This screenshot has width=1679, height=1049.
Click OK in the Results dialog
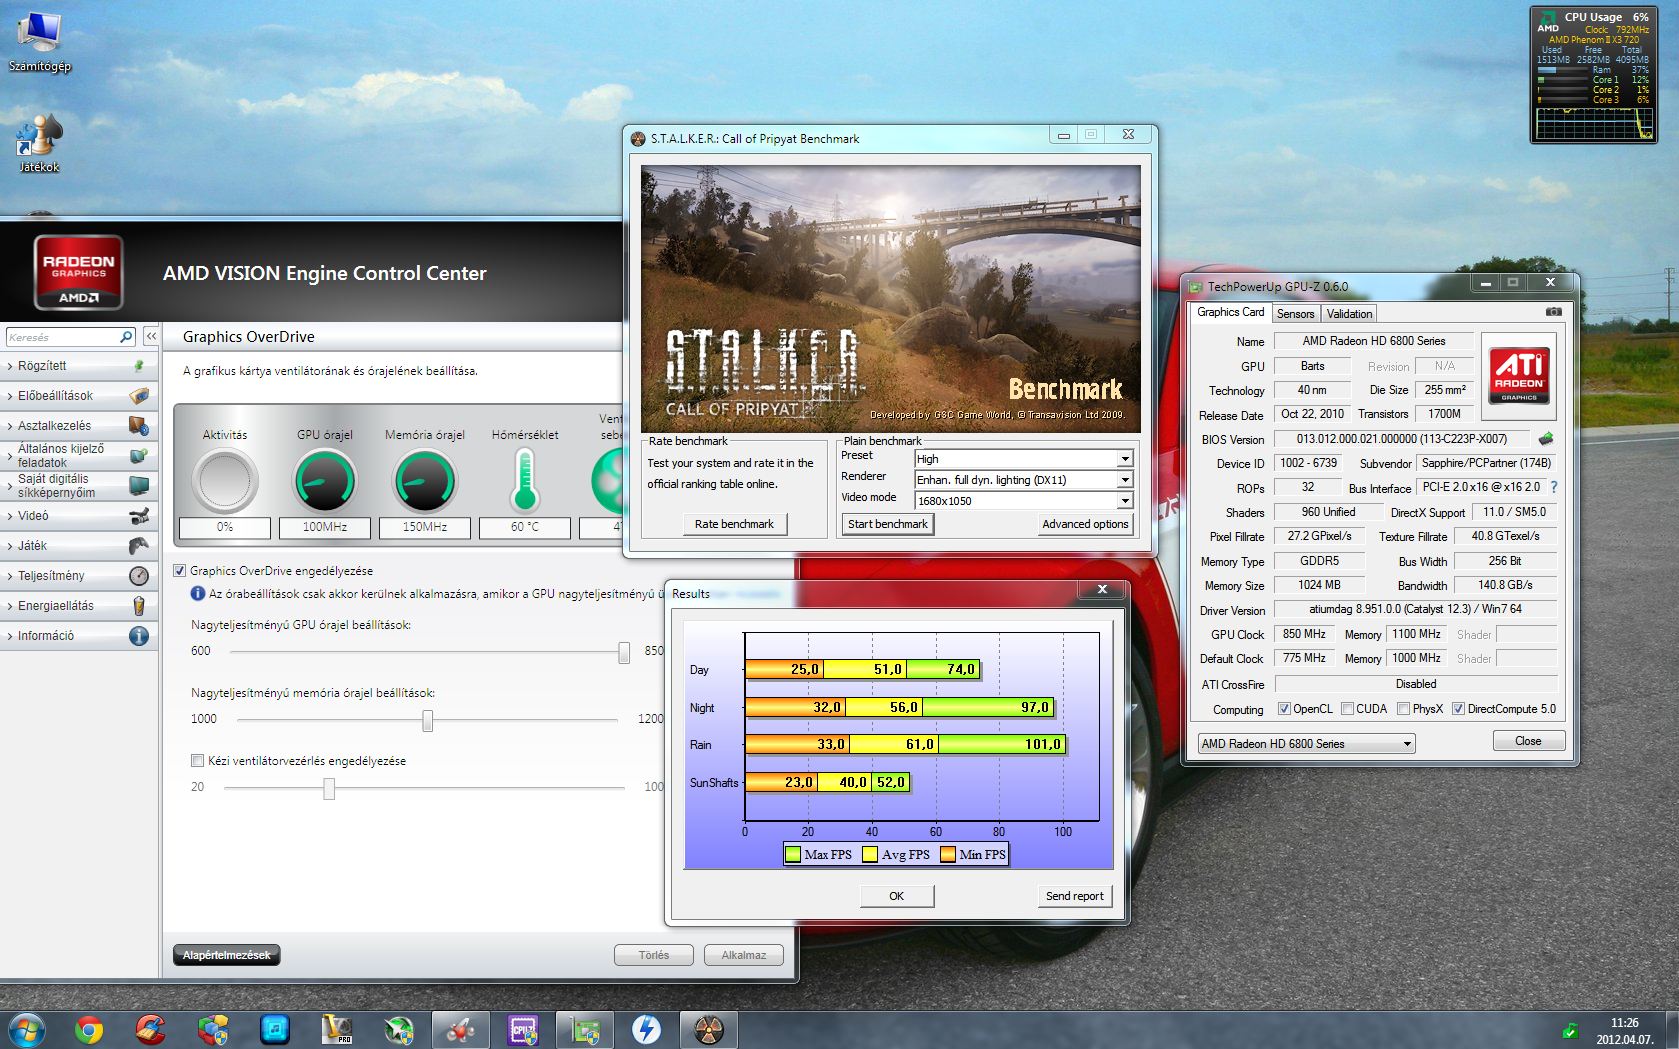point(896,896)
